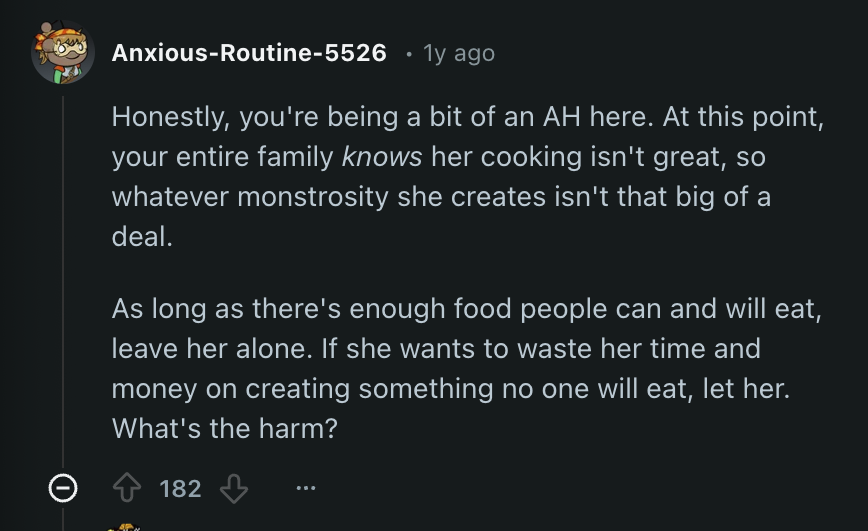Collapse the thread via the vertical thread line
This screenshot has height=531, width=868.
pos(63,280)
